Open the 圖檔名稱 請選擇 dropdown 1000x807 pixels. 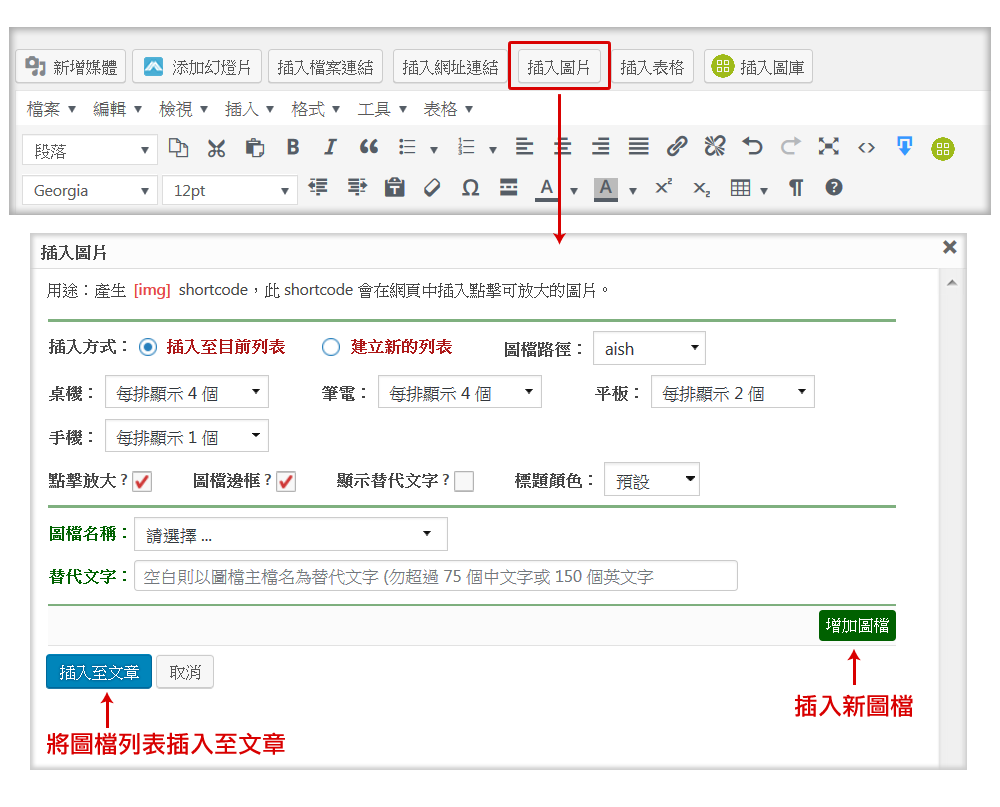290,533
